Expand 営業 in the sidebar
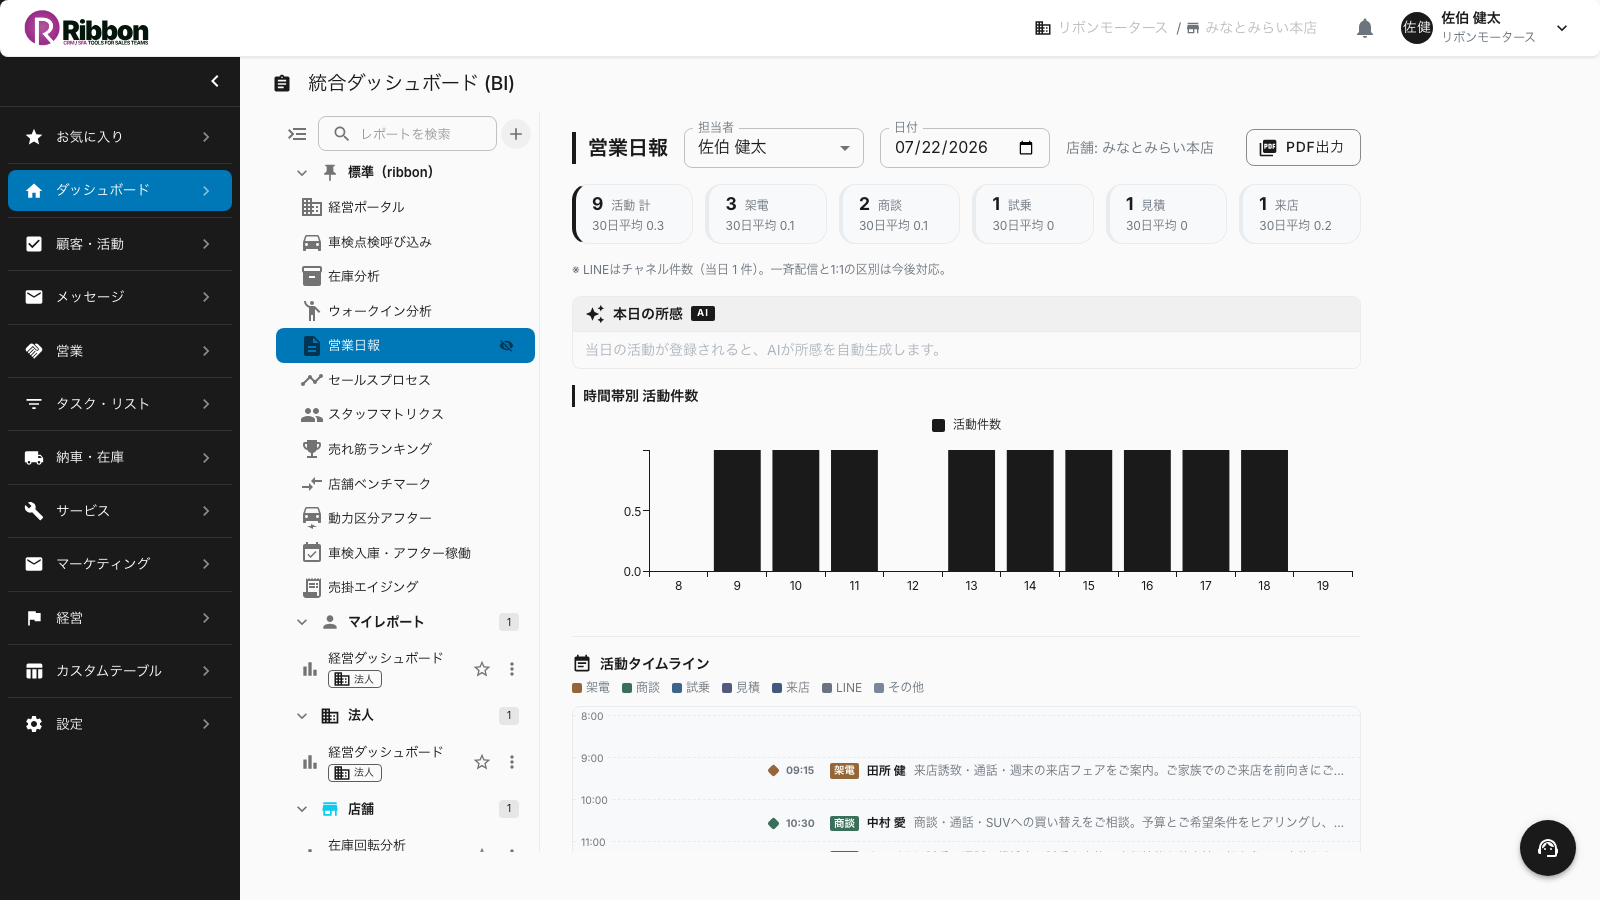Image resolution: width=1600 pixels, height=900 pixels. coord(120,351)
